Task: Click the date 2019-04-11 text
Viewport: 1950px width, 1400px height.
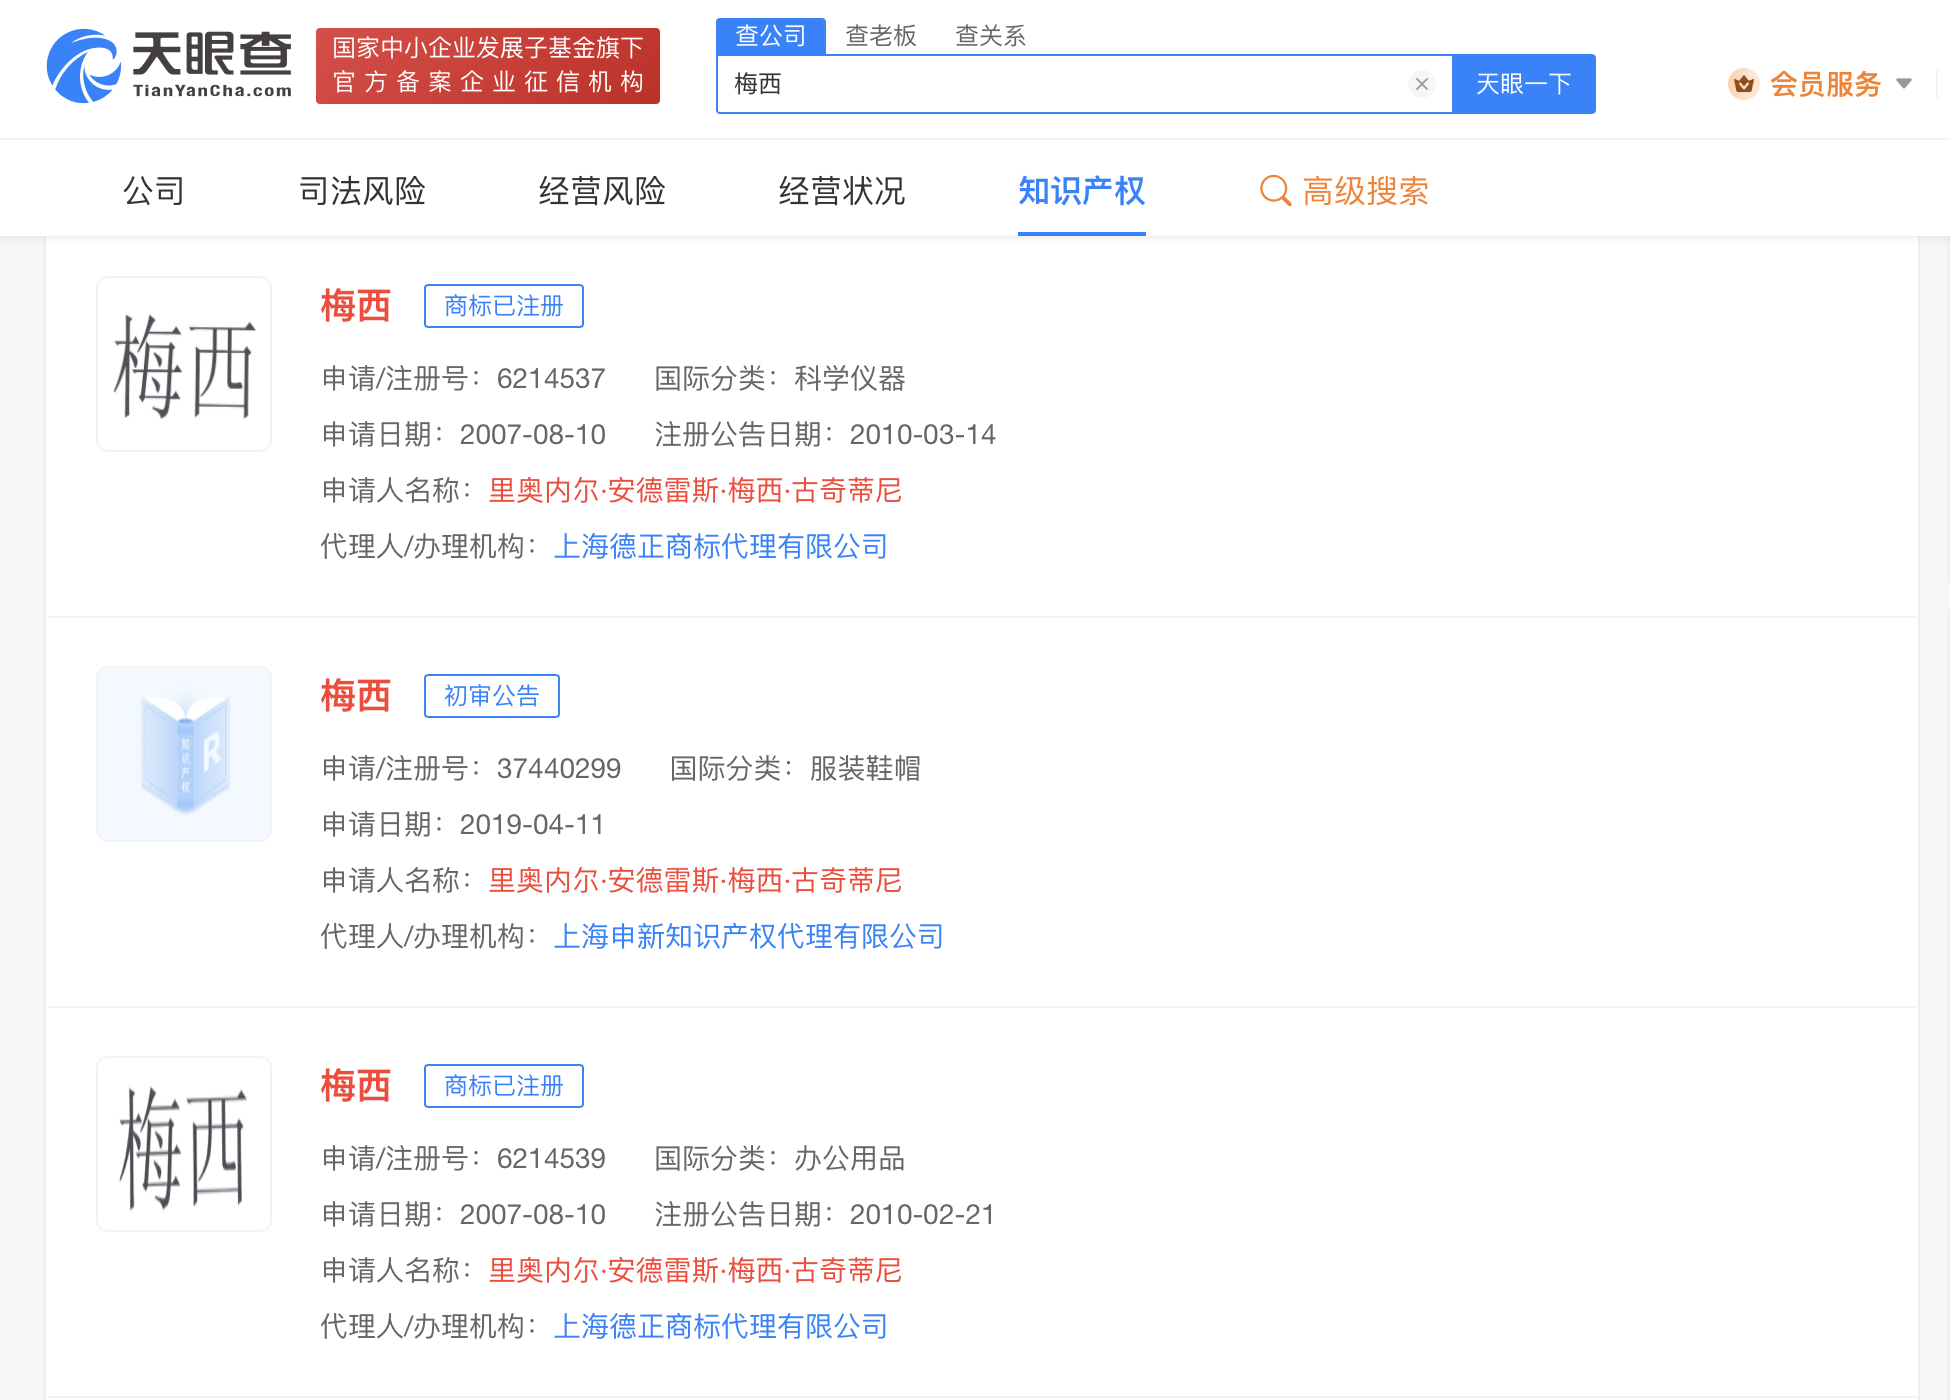Action: pos(532,824)
